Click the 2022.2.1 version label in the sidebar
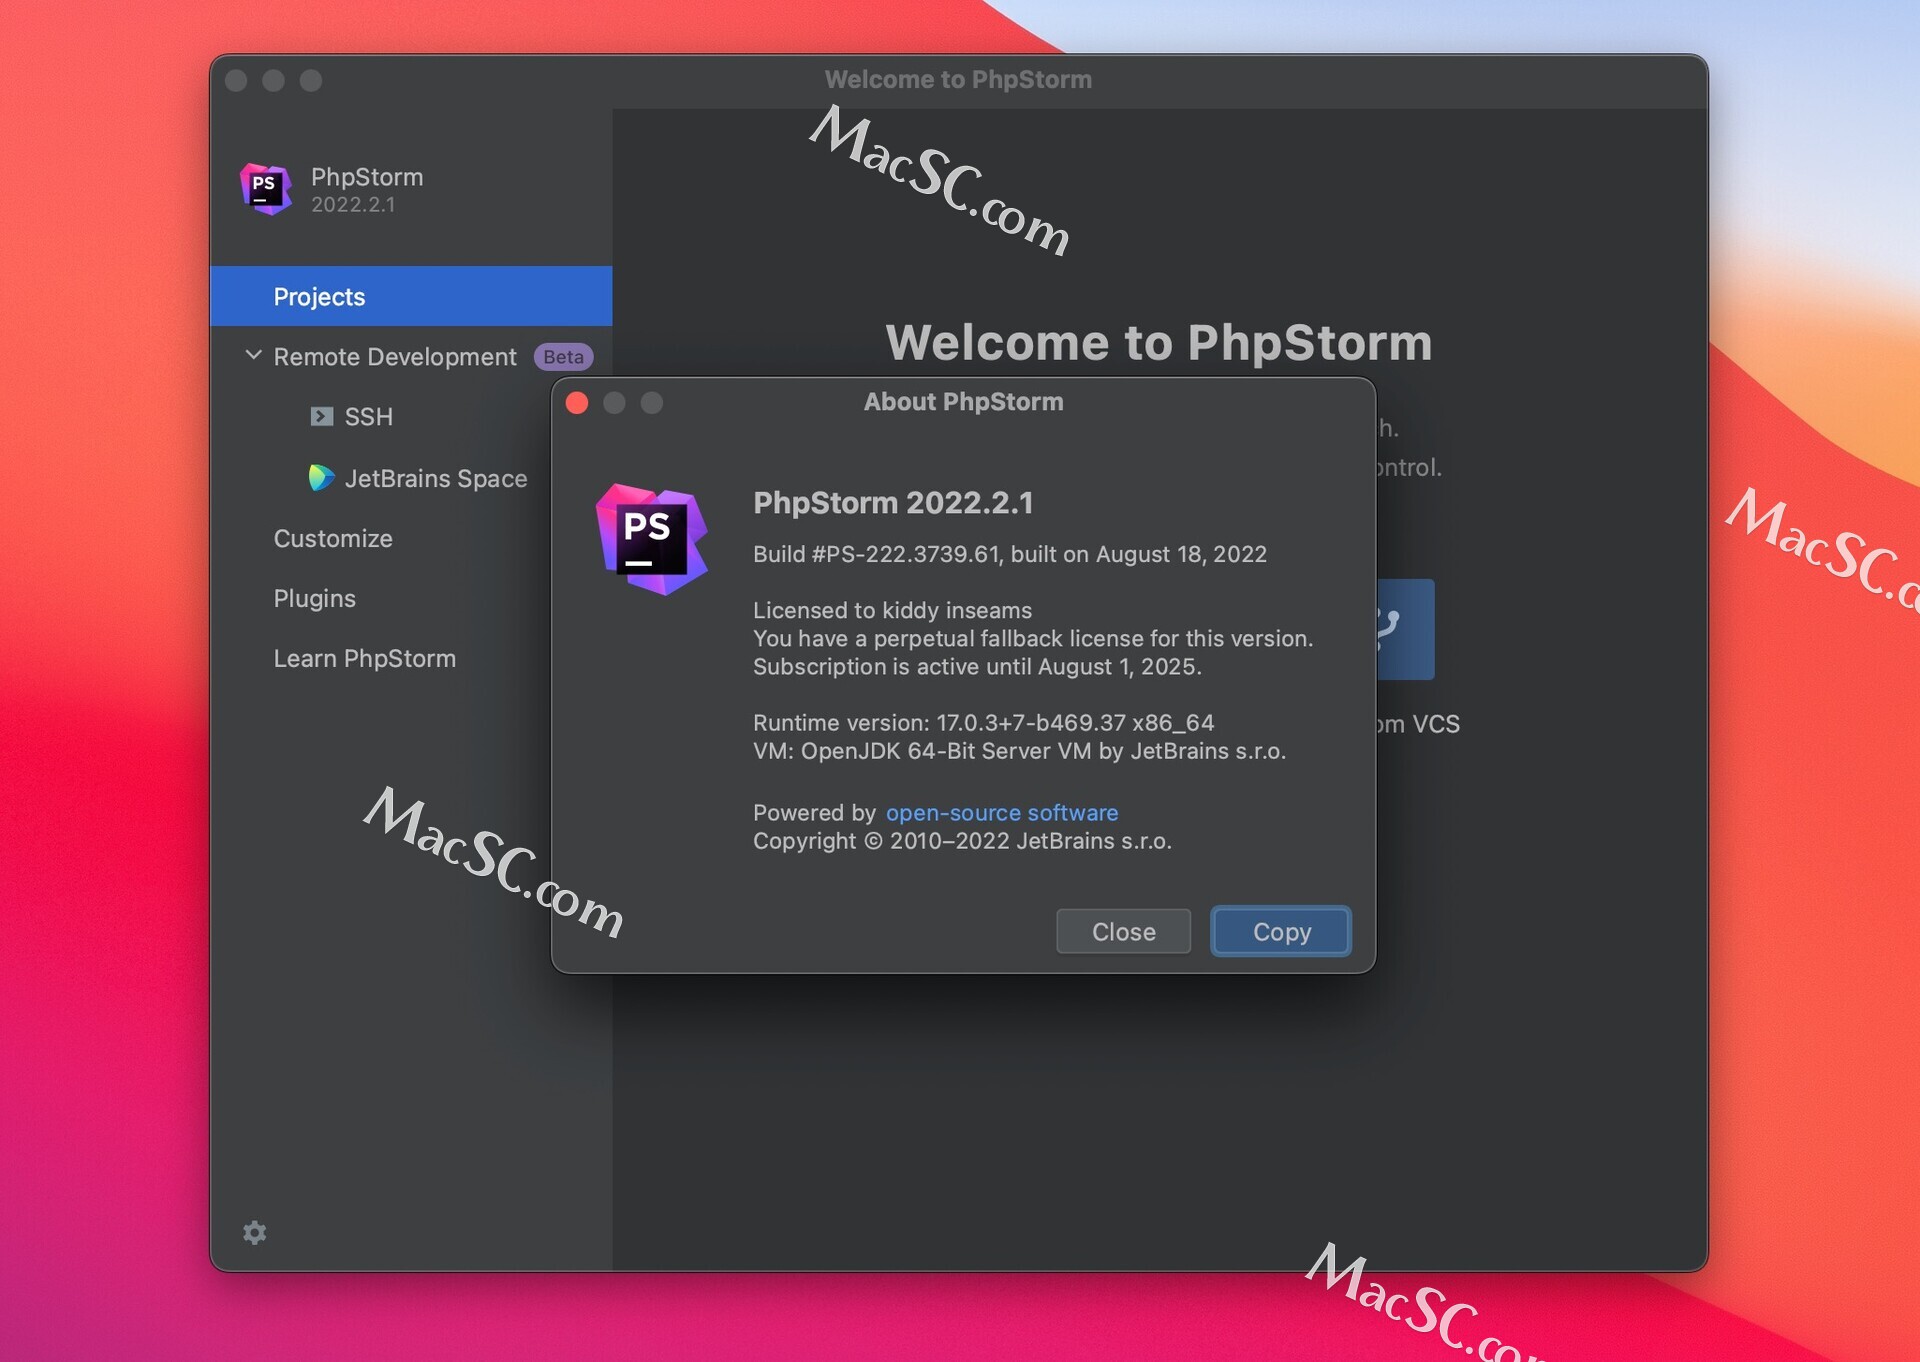1920x1362 pixels. 353,204
